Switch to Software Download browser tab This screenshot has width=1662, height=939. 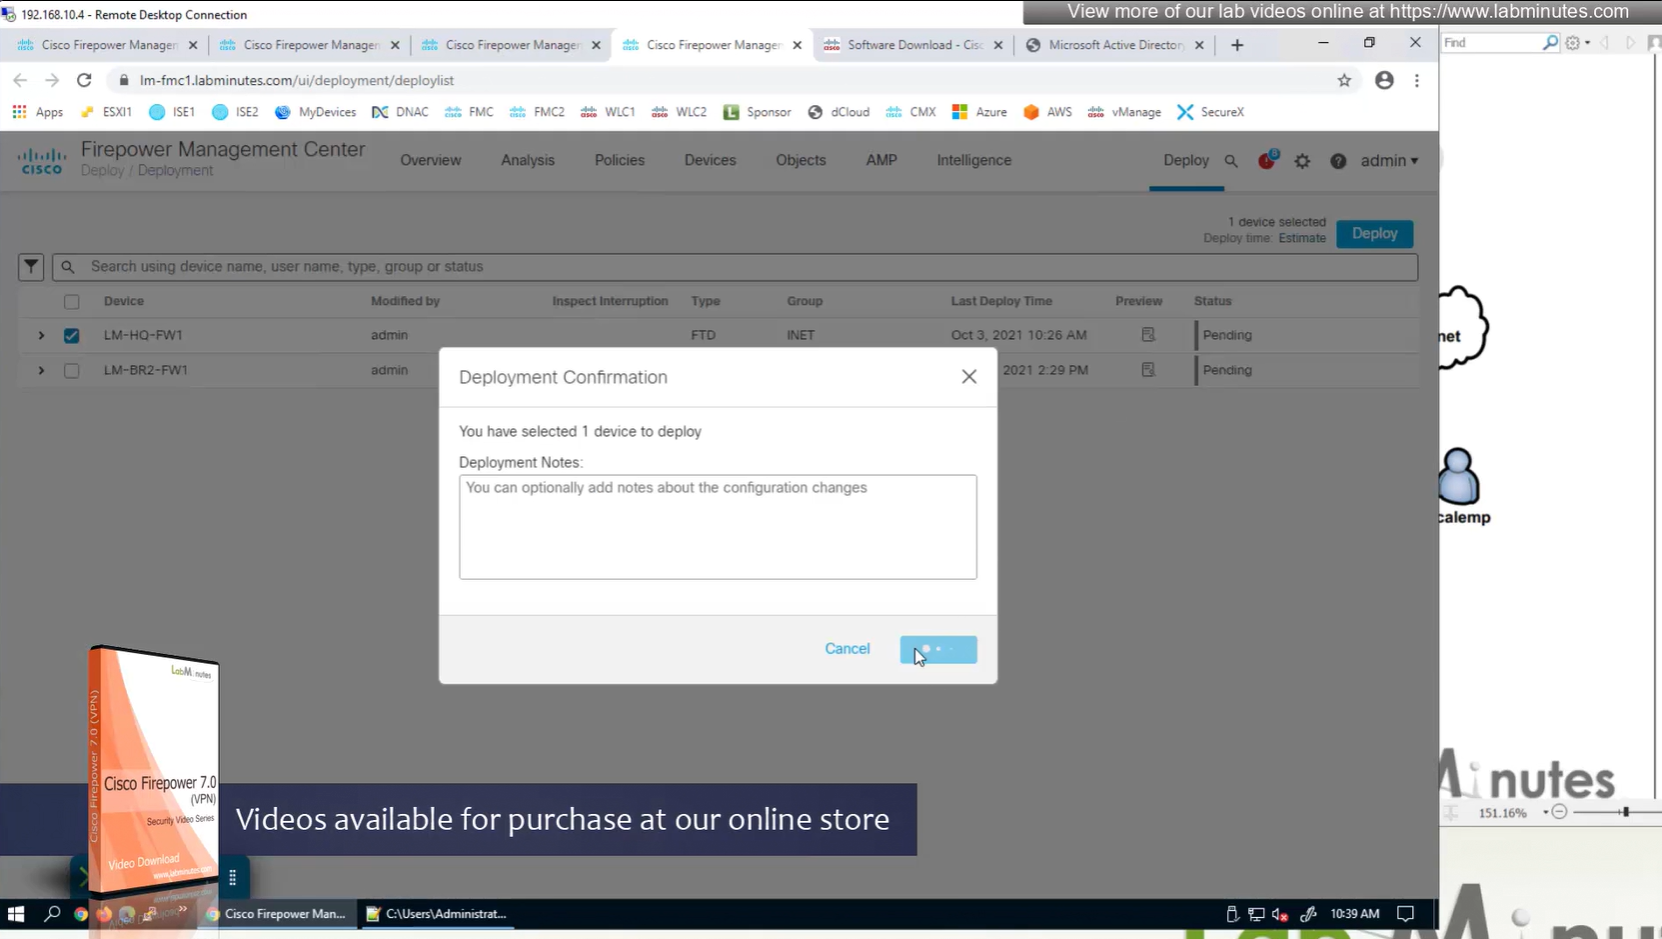point(913,45)
